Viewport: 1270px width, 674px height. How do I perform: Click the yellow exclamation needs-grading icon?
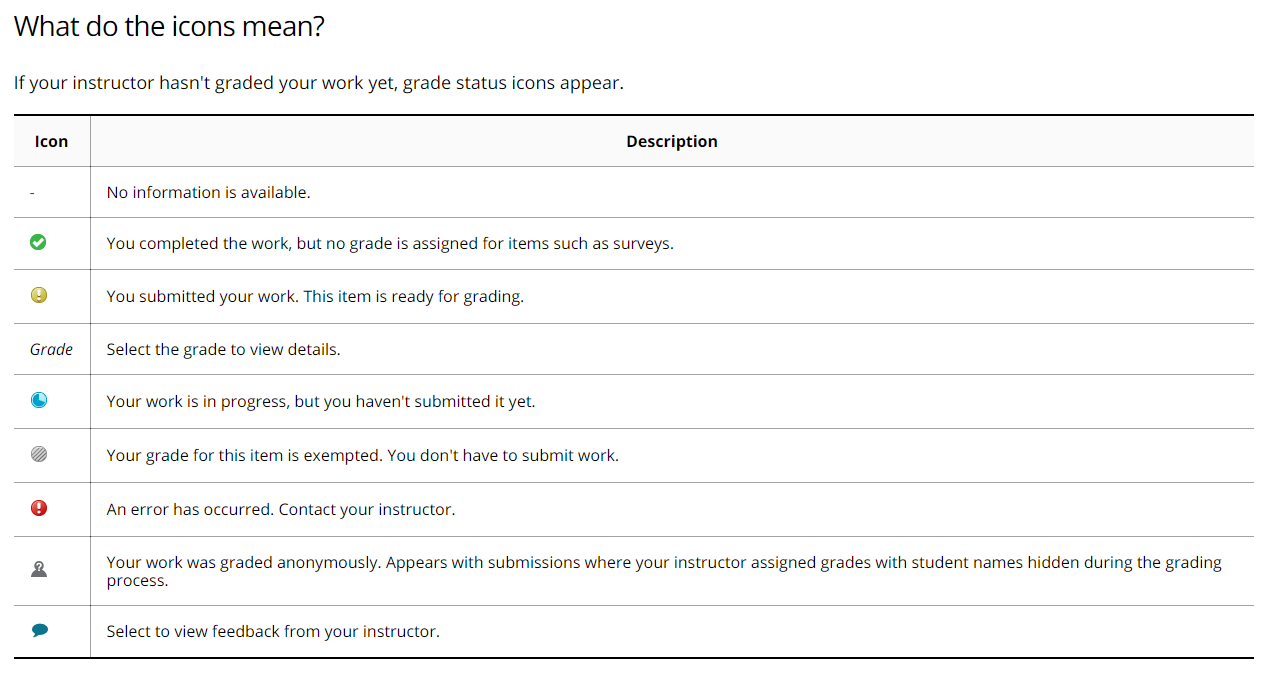click(39, 295)
